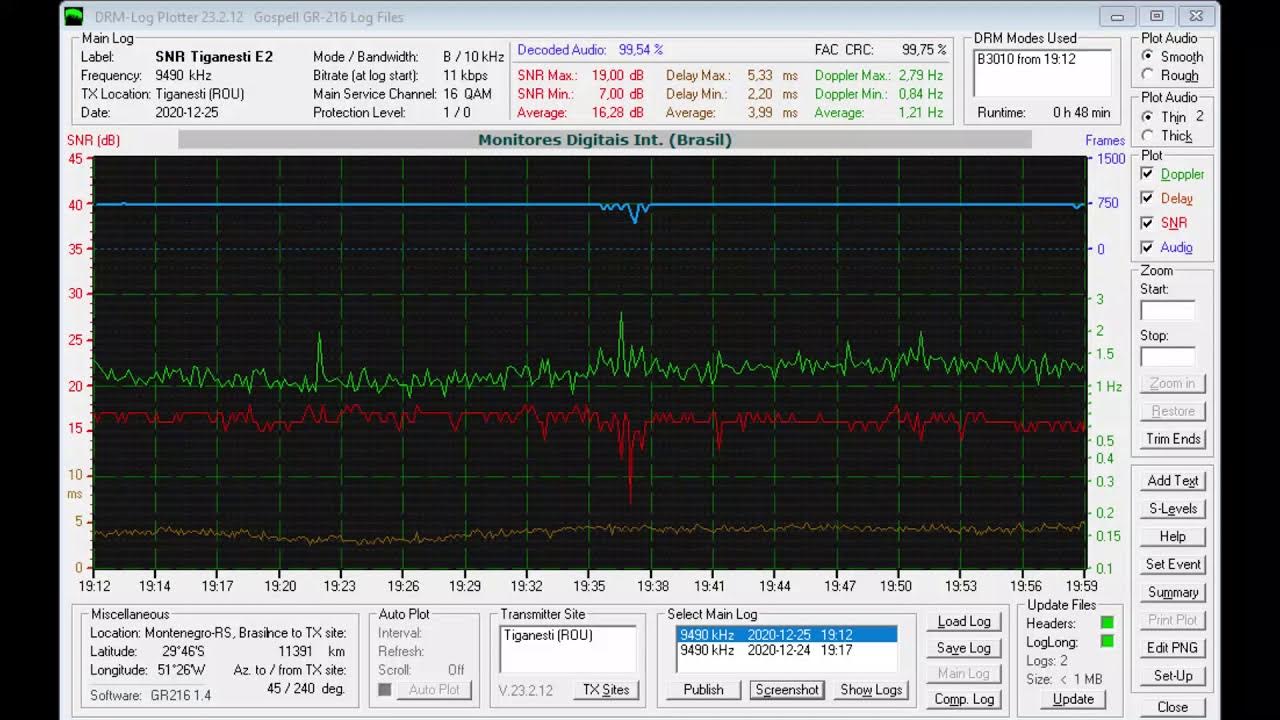The width and height of the screenshot is (1280, 720).
Task: Click the Trim Ends button
Action: click(1173, 439)
